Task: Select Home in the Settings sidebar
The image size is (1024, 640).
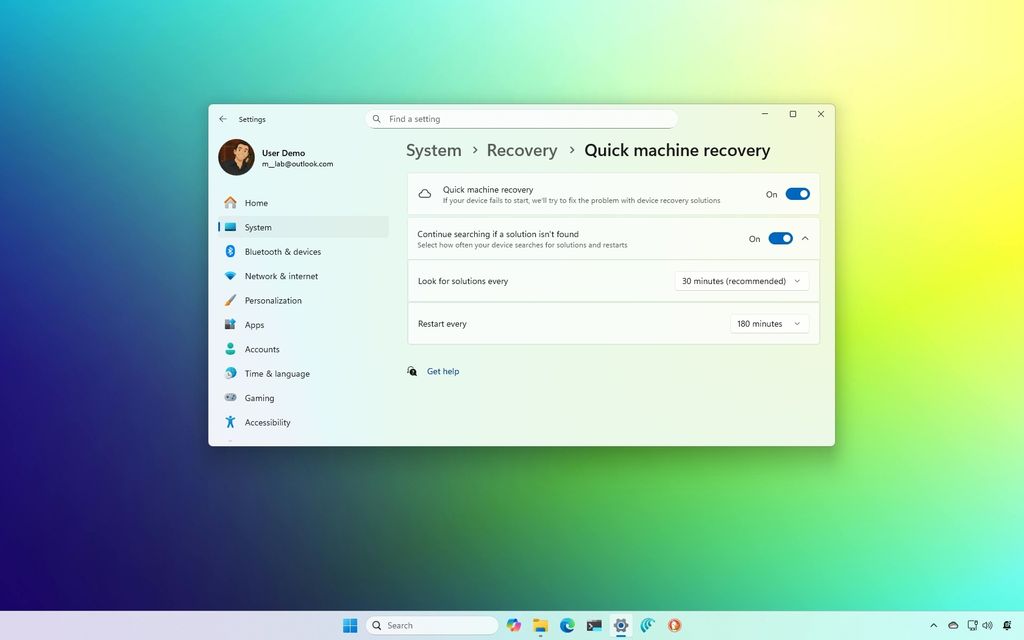Action: [x=256, y=202]
